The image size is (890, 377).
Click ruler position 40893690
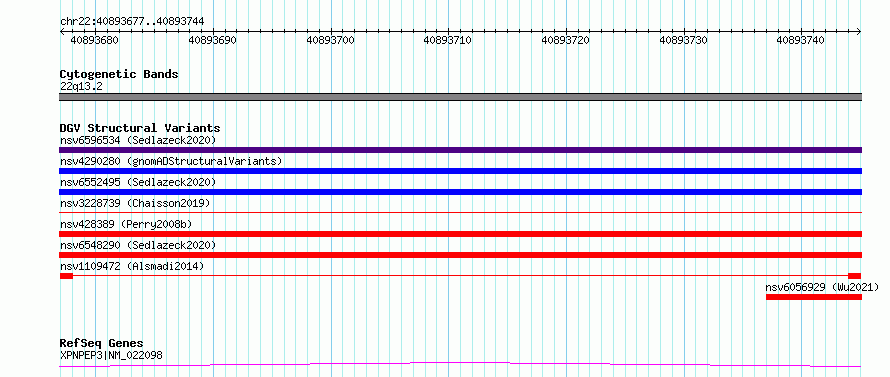point(212,40)
